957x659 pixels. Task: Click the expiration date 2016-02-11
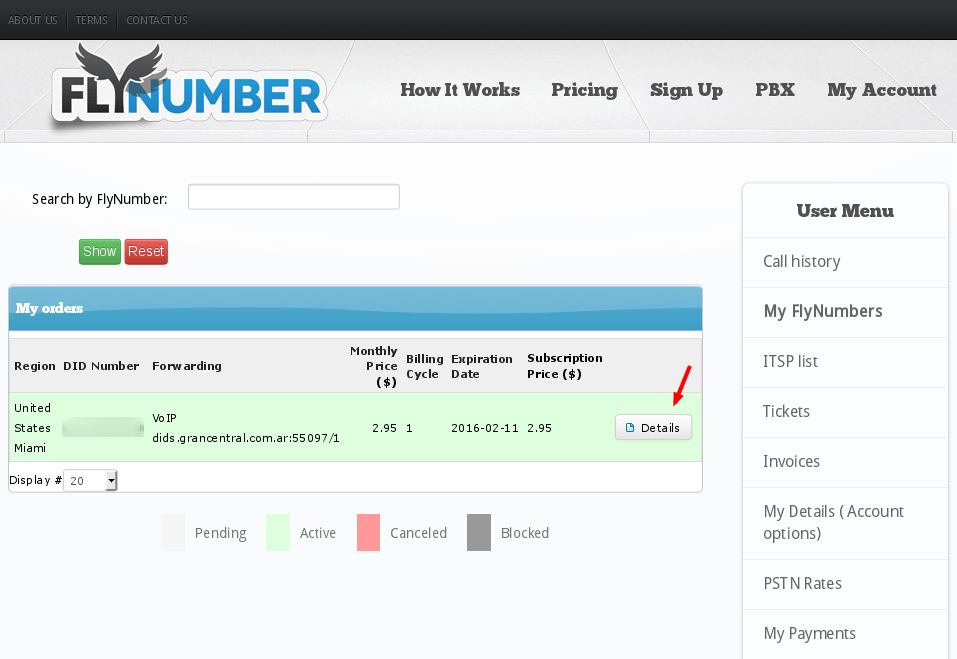[485, 428]
